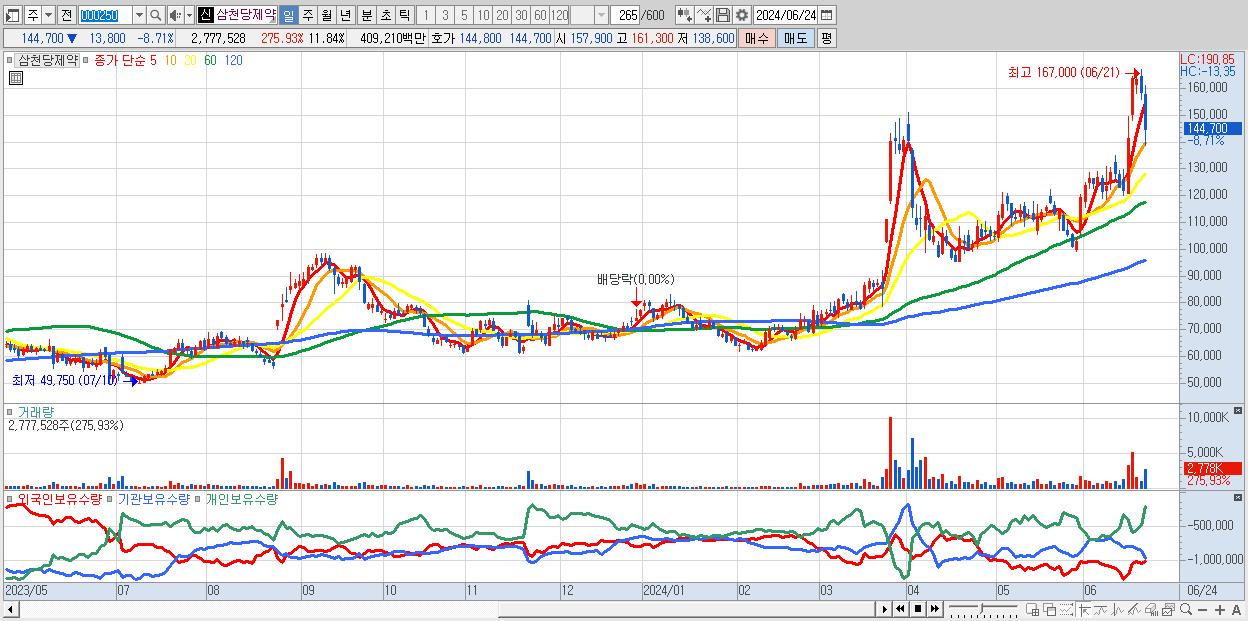1248x621 pixels.
Task: Click the chart magnifier zoom icon
Action: pos(1185,610)
